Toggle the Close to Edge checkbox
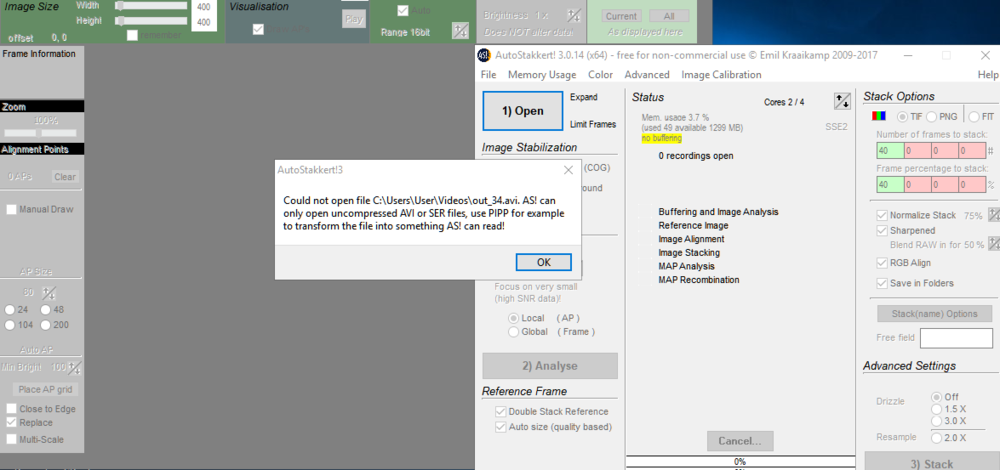The image size is (1000, 470). click(x=11, y=409)
